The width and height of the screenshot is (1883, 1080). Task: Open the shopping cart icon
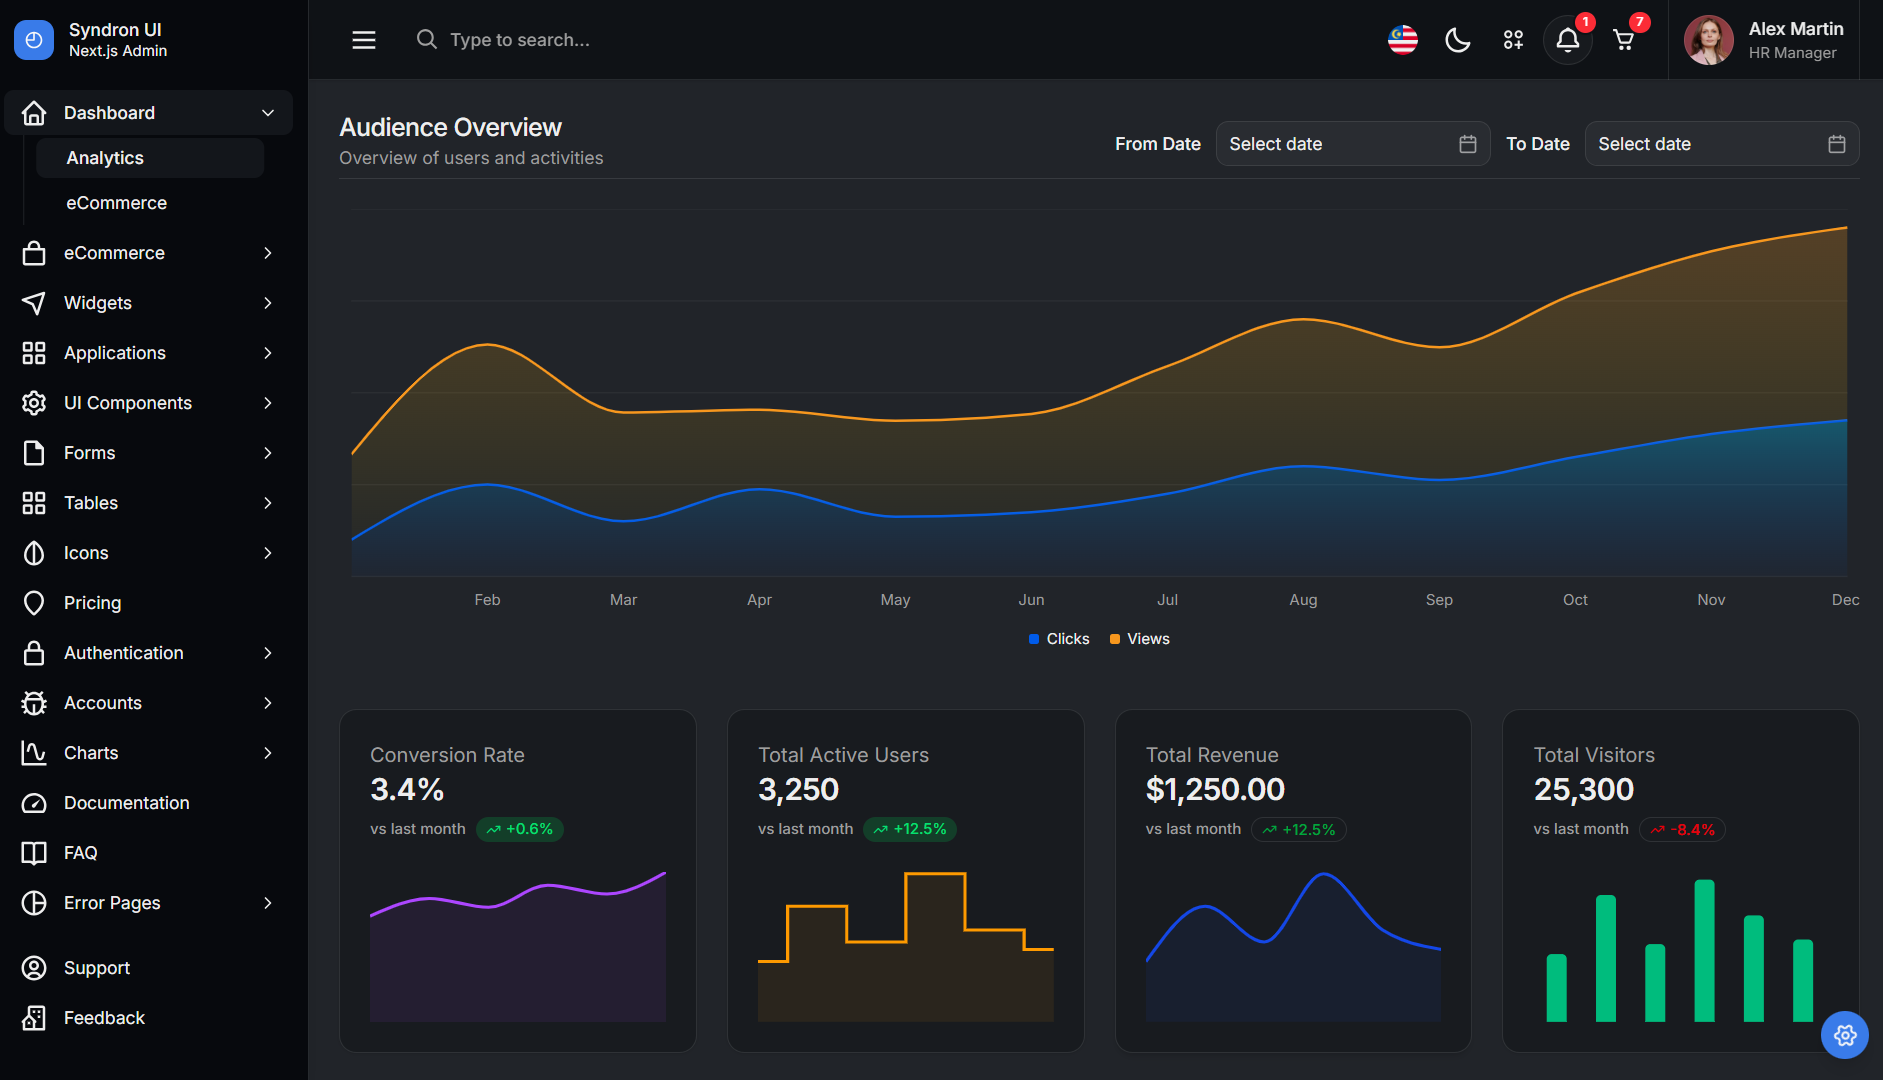1624,40
